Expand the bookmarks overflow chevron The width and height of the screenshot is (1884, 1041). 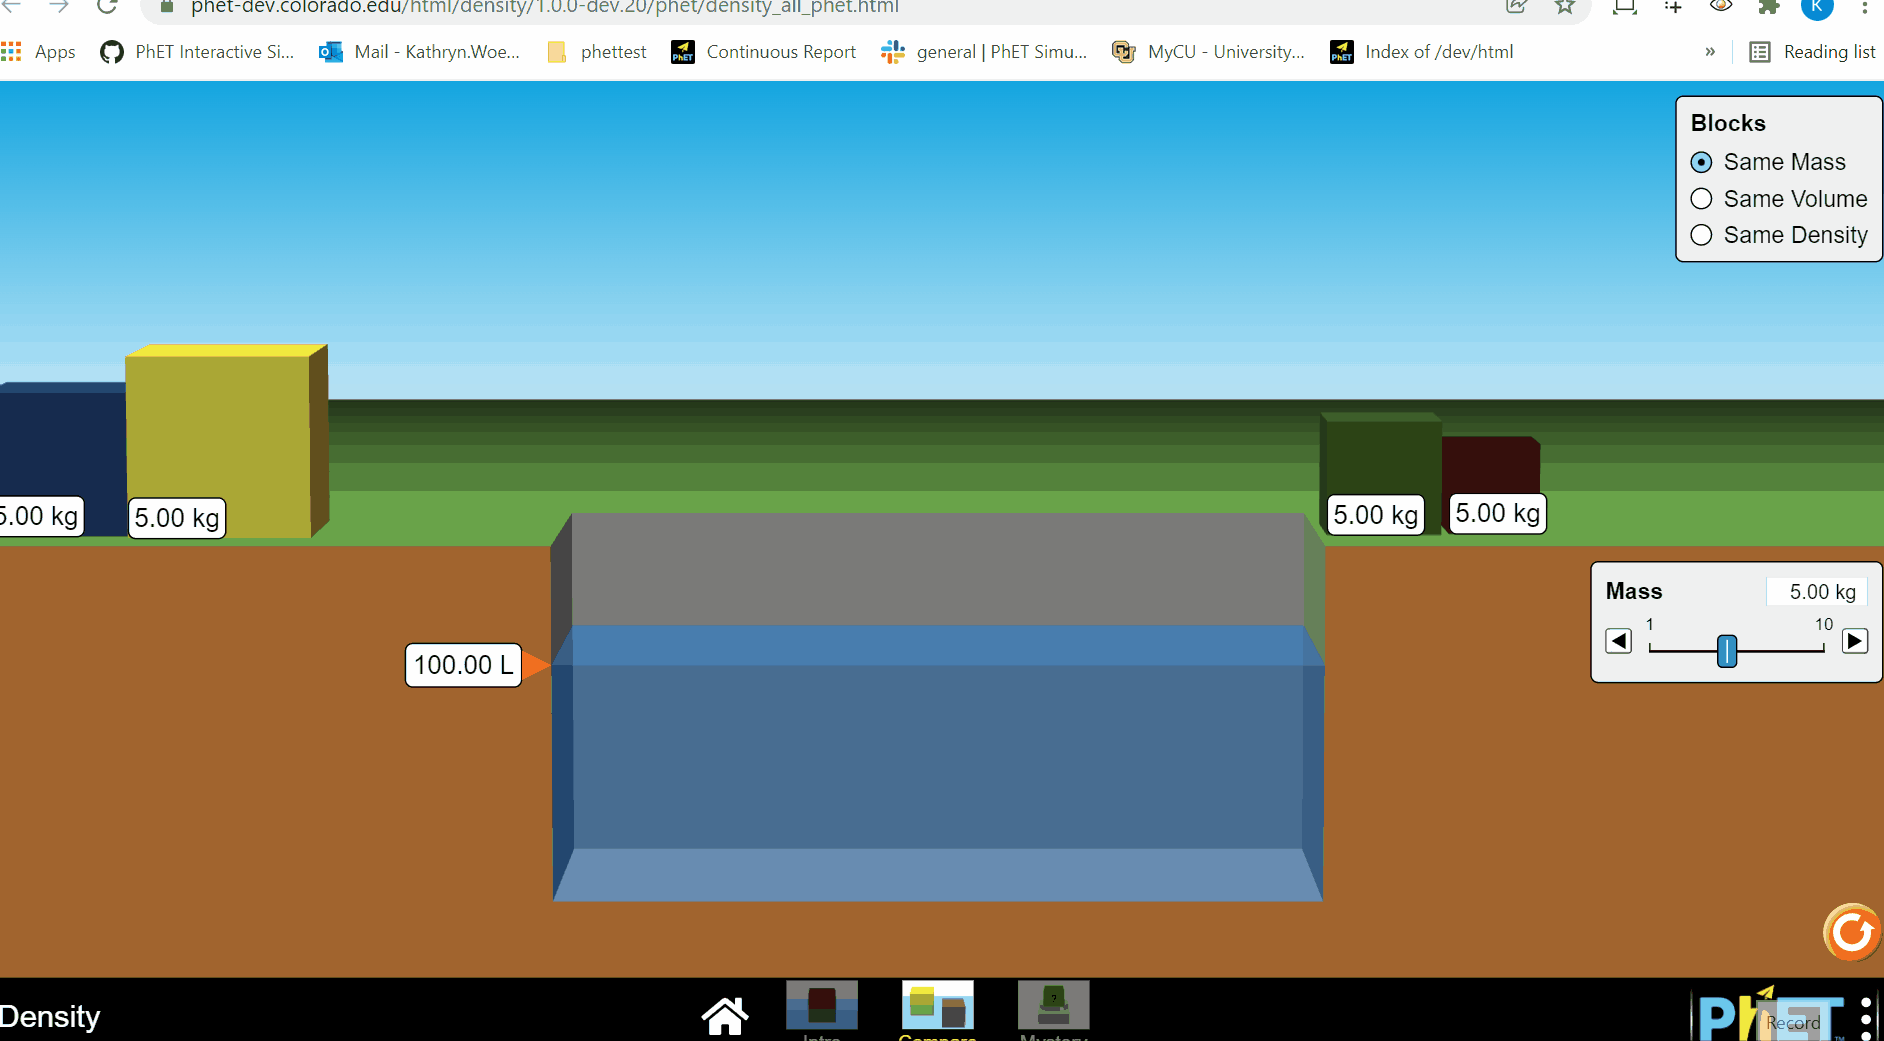point(1711,51)
